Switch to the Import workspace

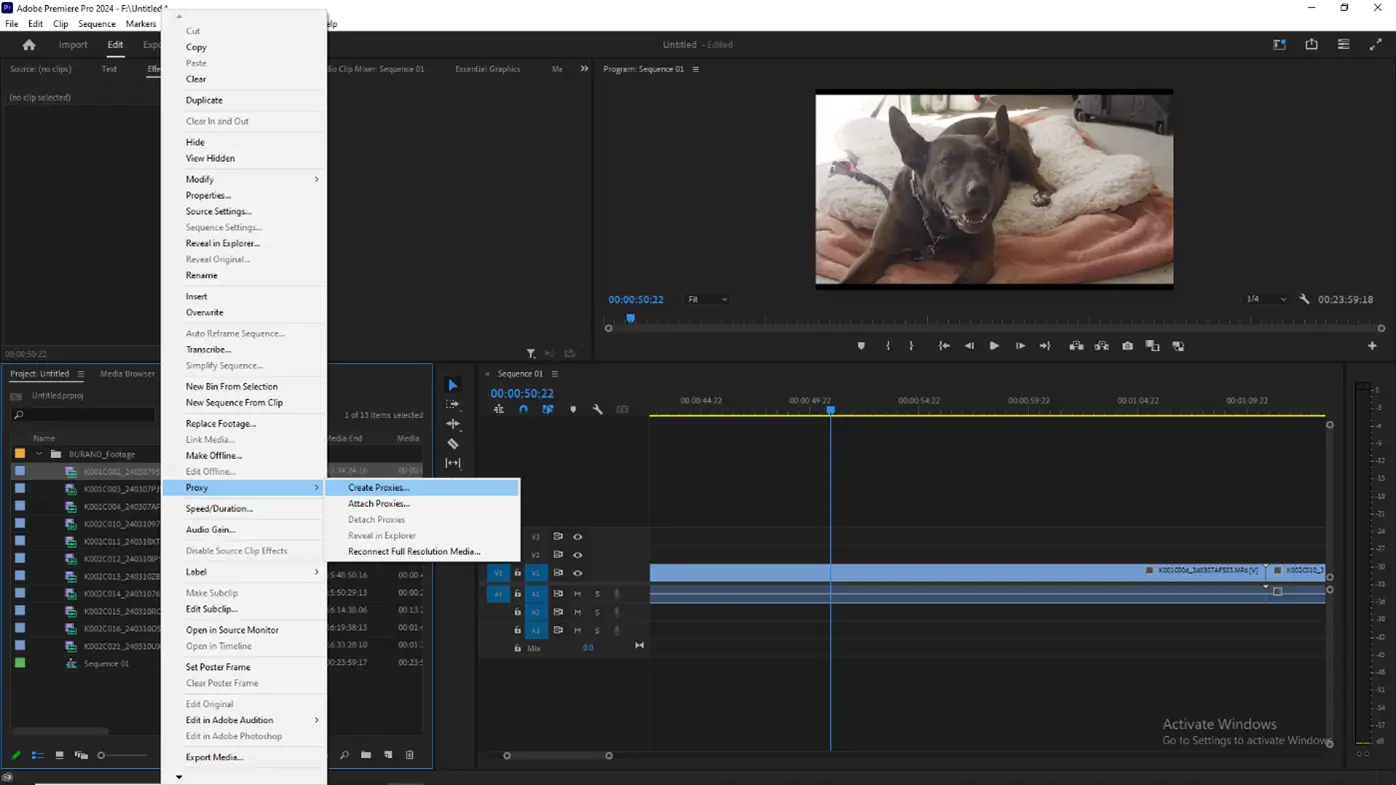click(x=73, y=45)
